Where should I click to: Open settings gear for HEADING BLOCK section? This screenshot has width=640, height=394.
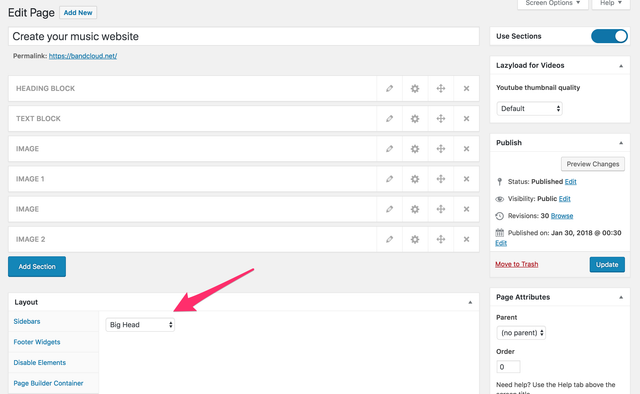(415, 89)
